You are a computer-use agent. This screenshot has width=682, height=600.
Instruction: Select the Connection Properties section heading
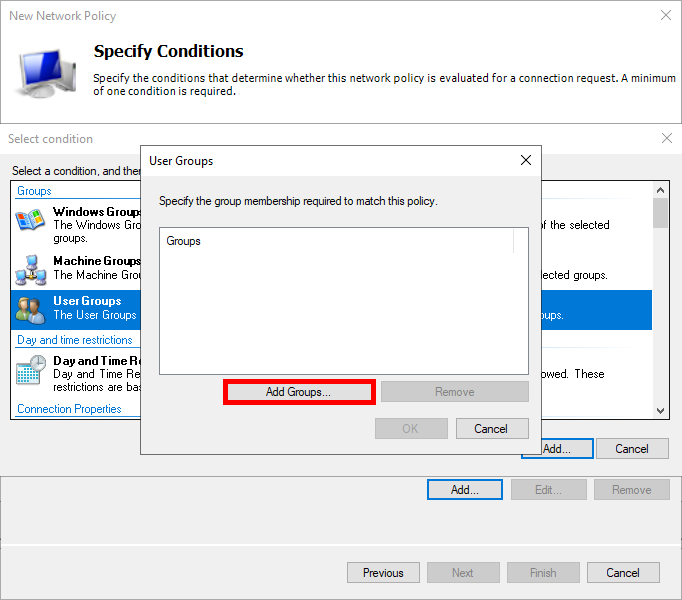[69, 409]
